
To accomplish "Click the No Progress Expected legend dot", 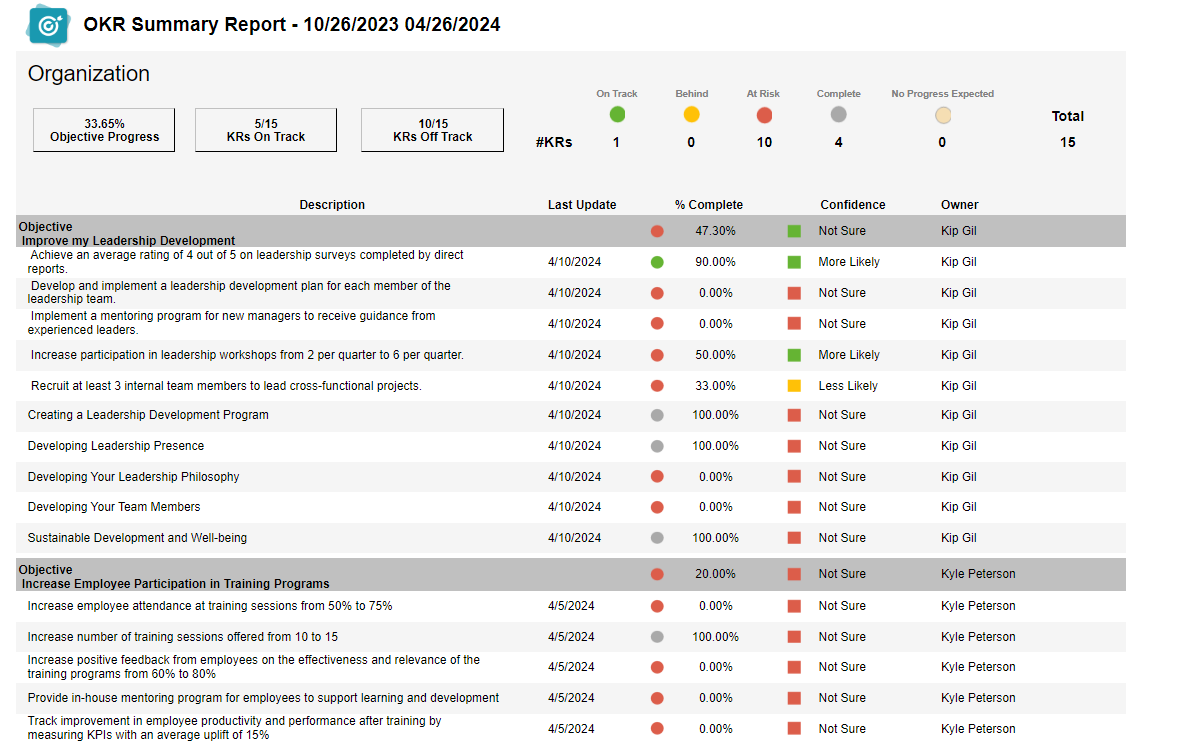I will 942,114.
